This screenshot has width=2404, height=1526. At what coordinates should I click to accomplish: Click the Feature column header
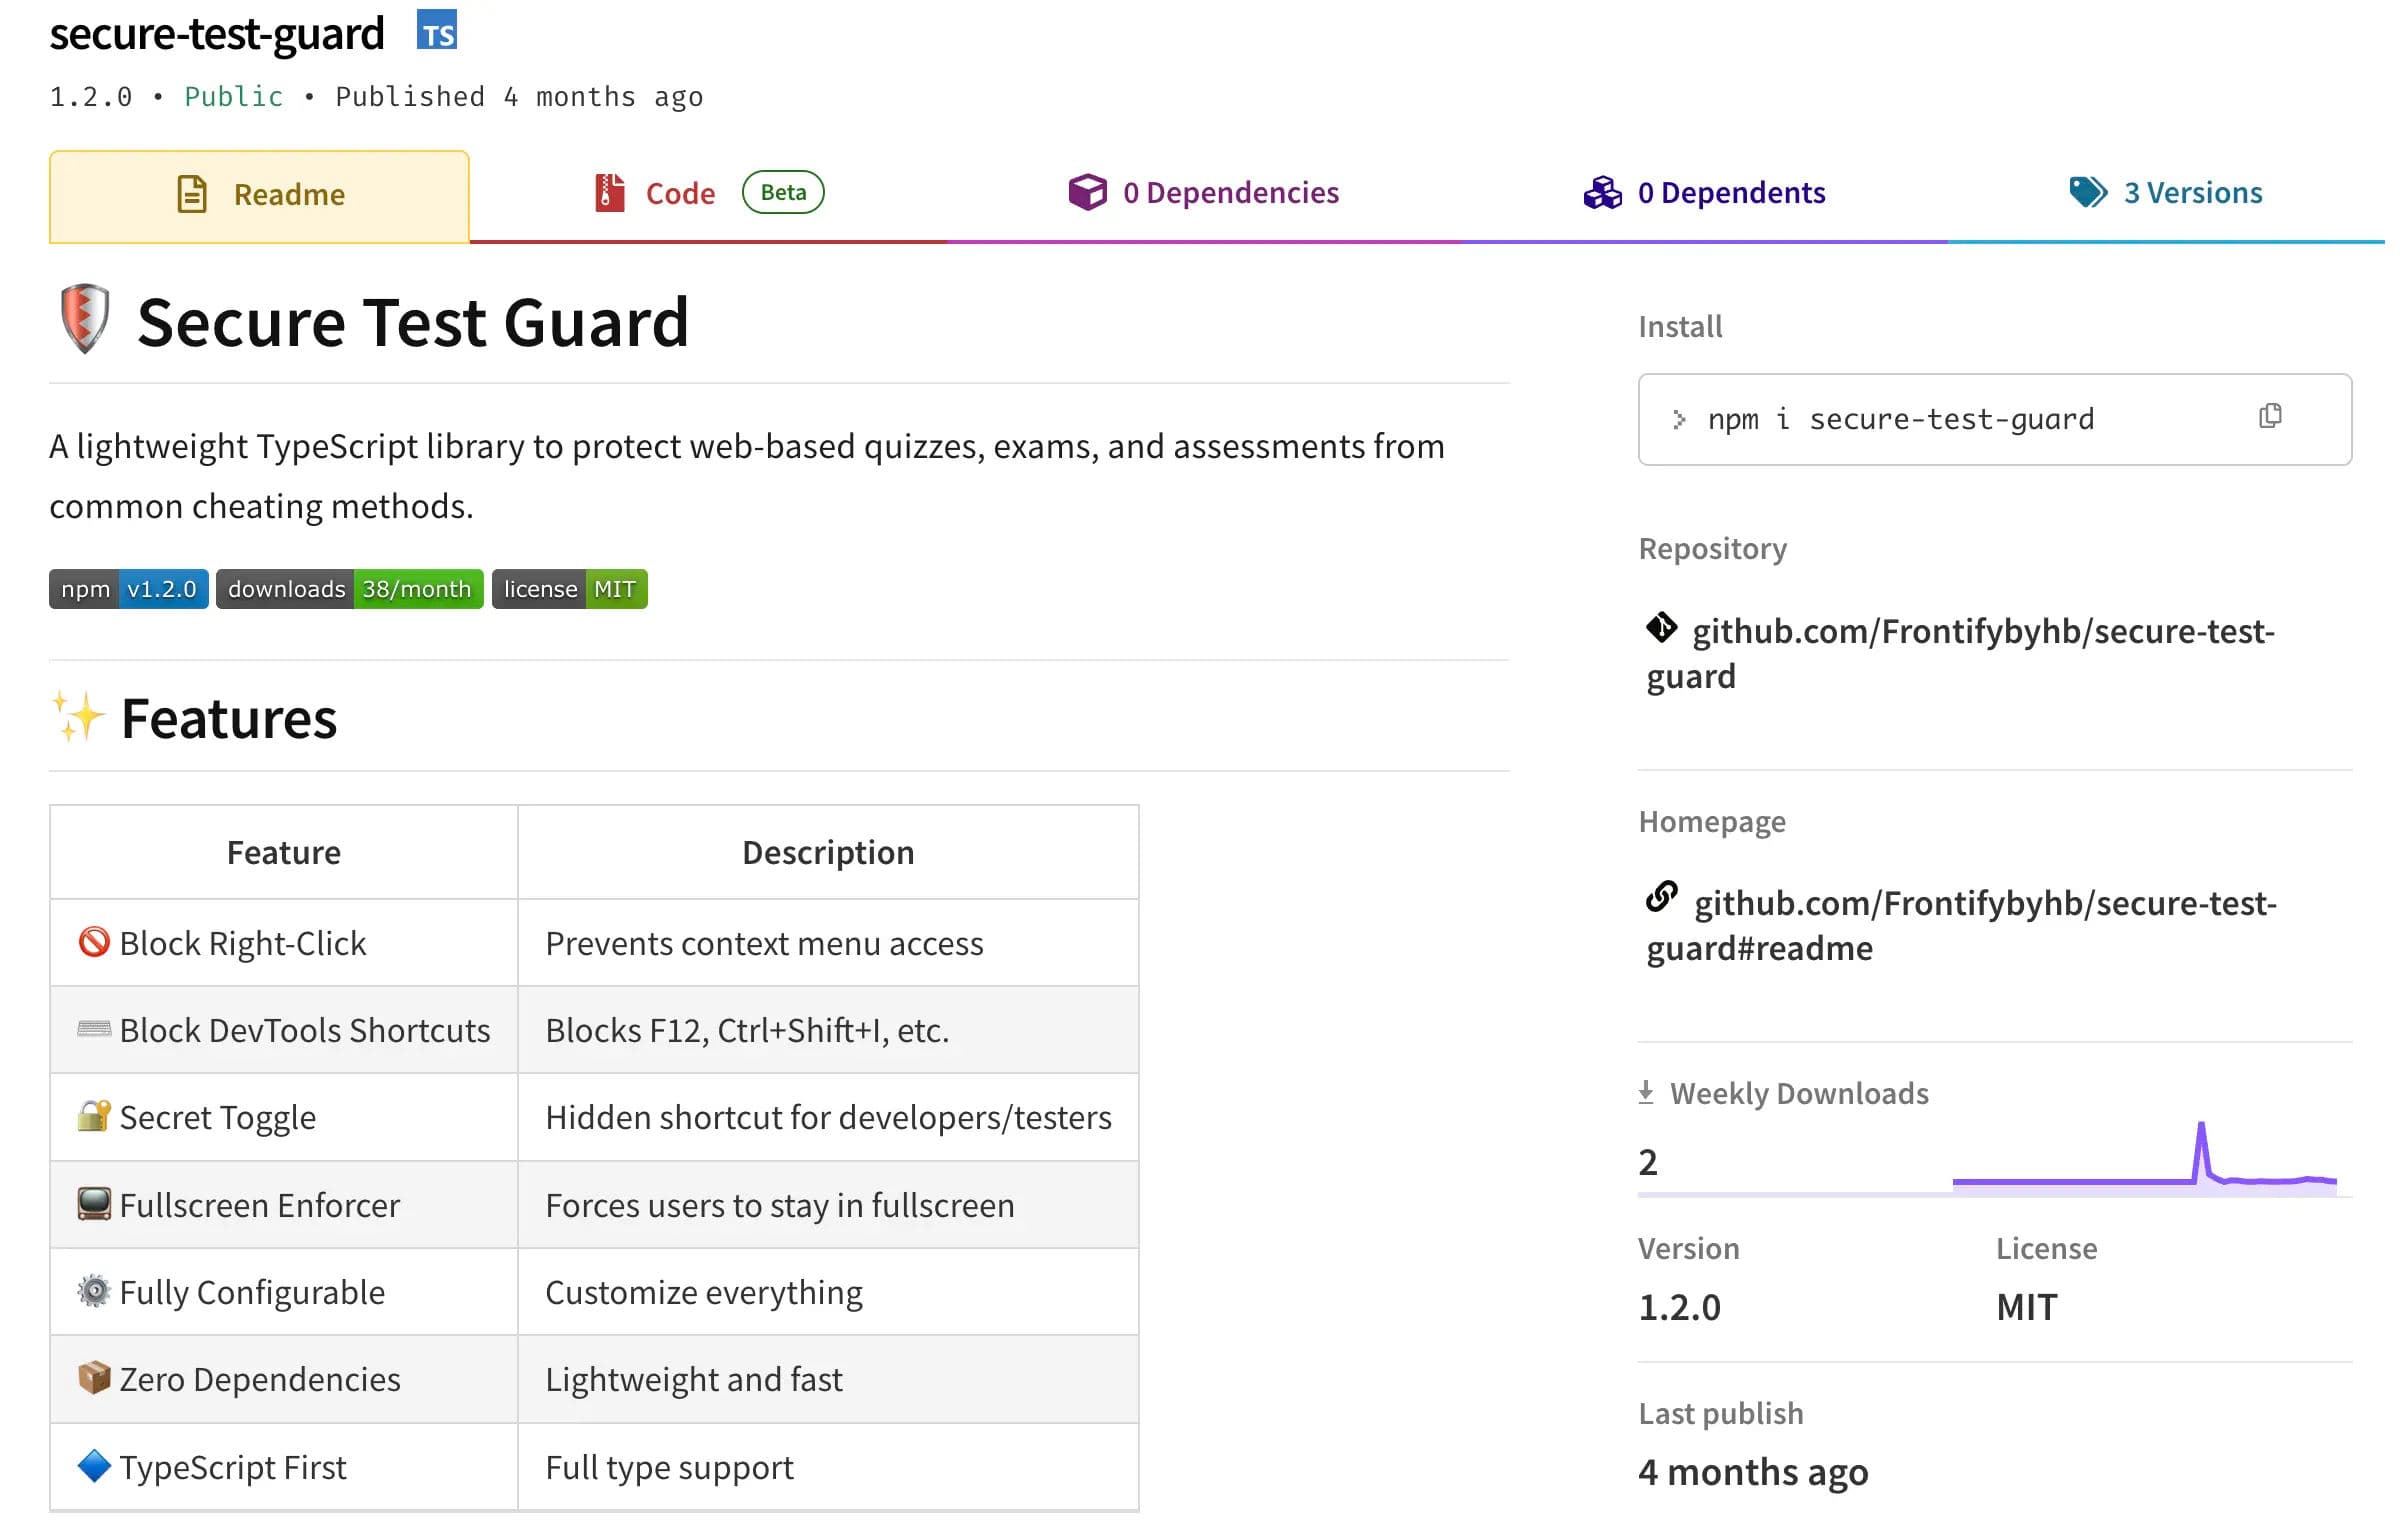tap(284, 852)
